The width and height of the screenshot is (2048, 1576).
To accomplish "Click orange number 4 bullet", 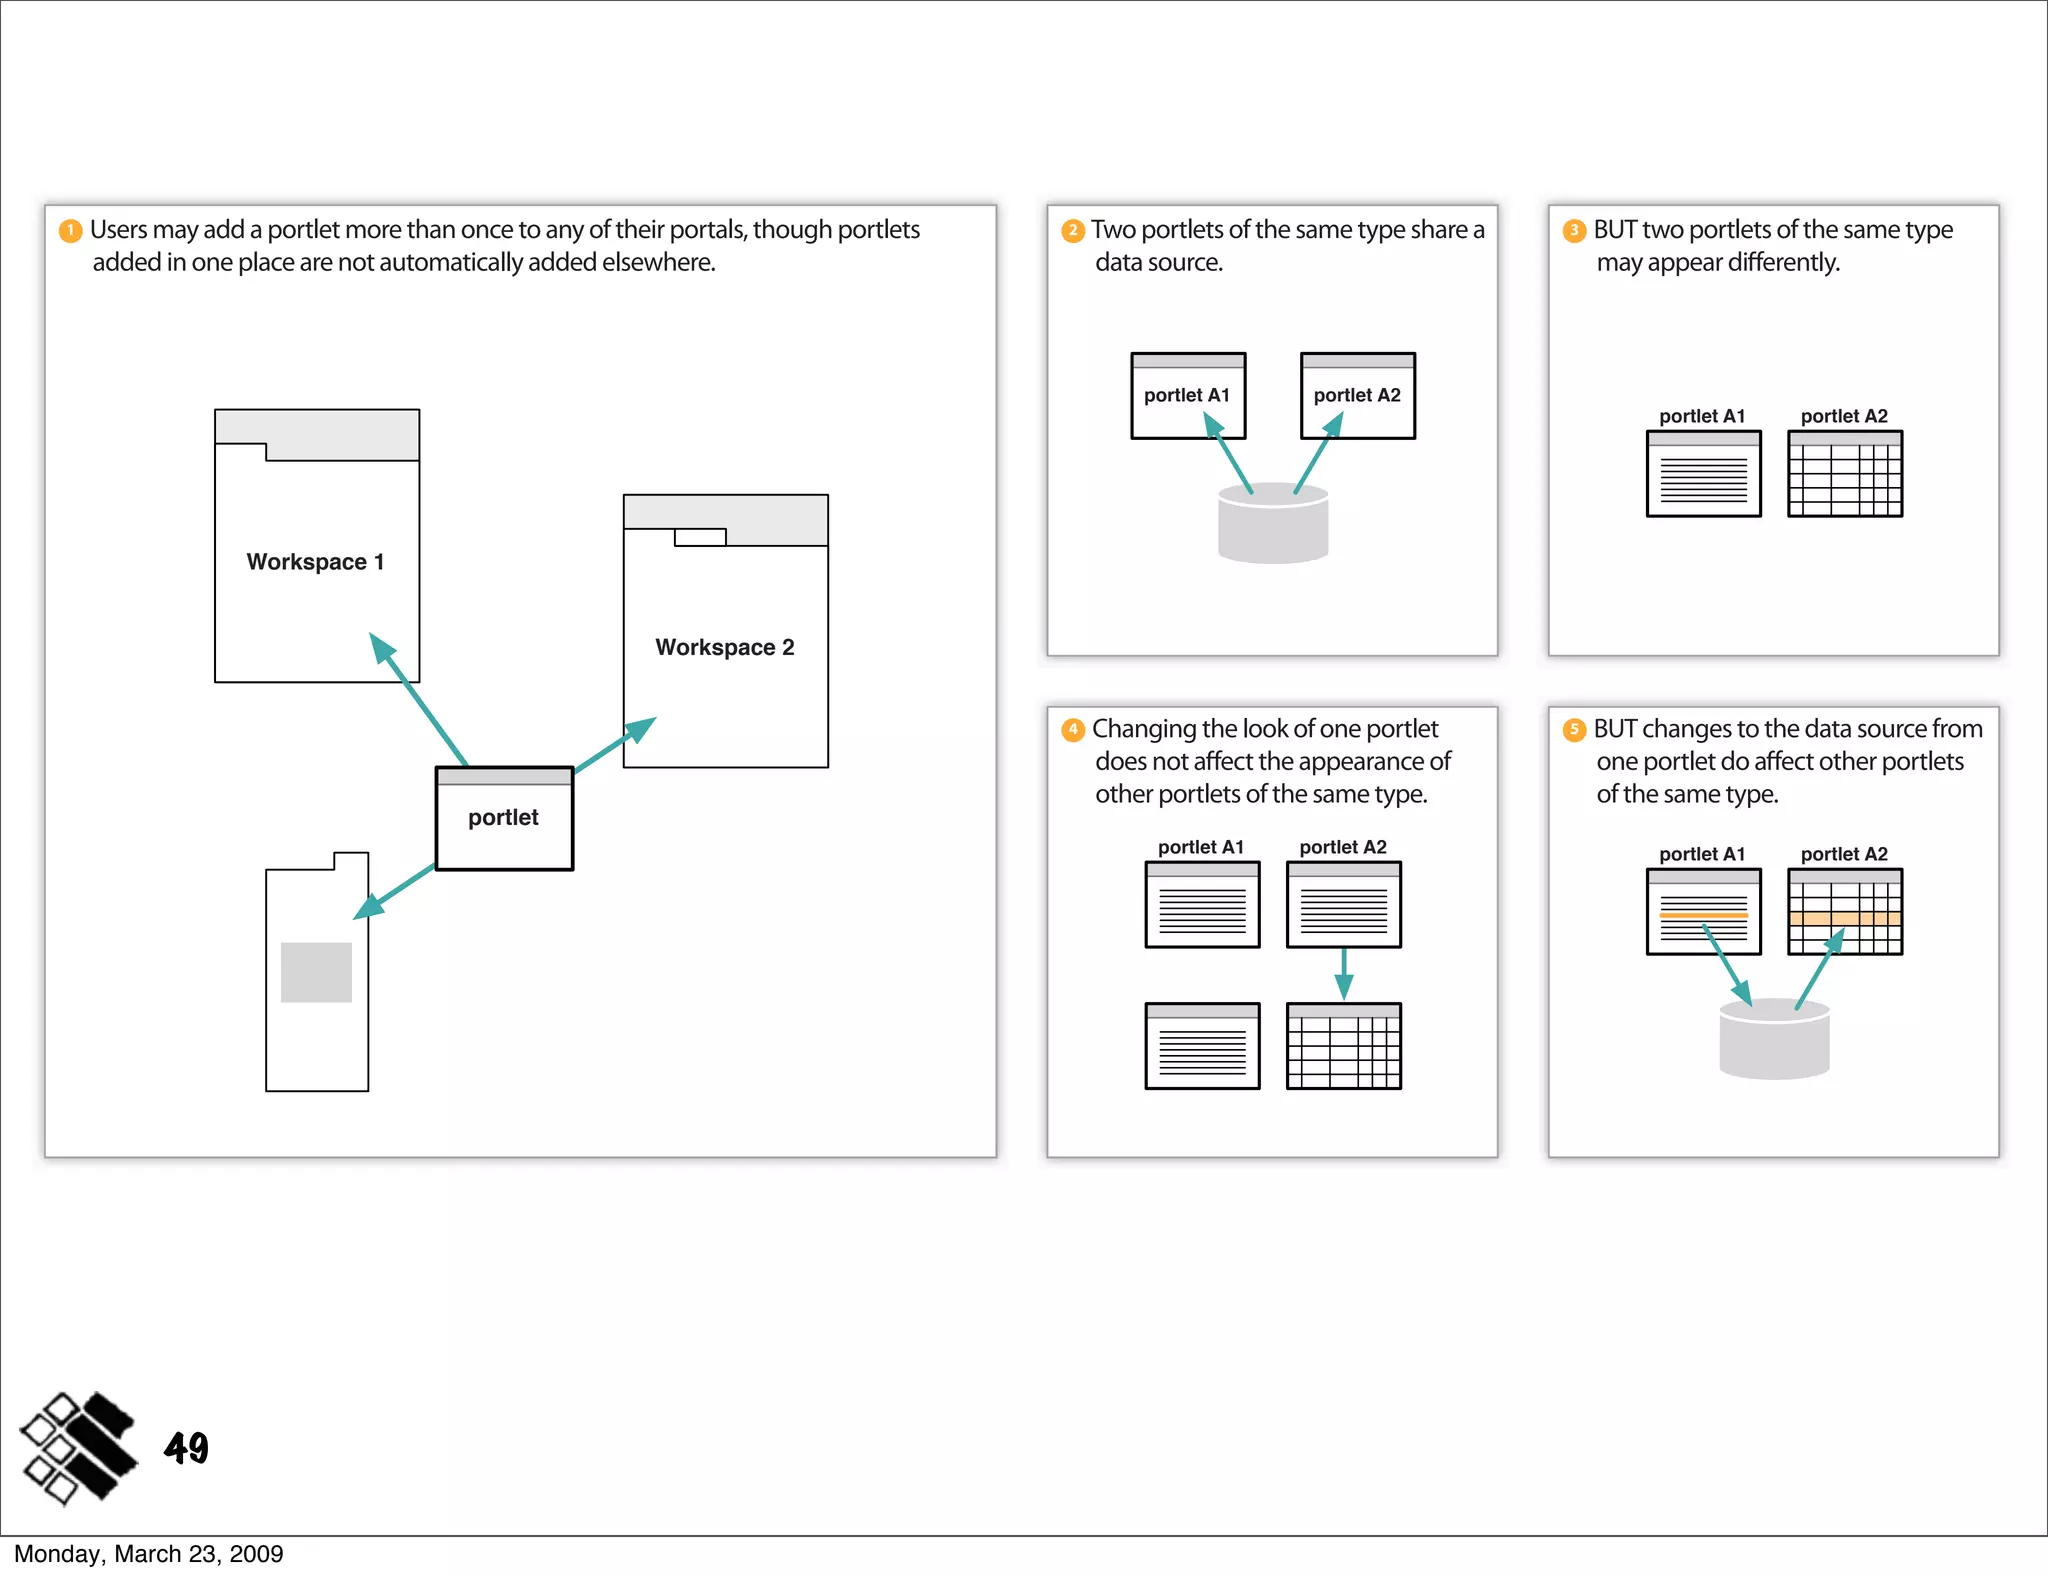I will point(1073,729).
